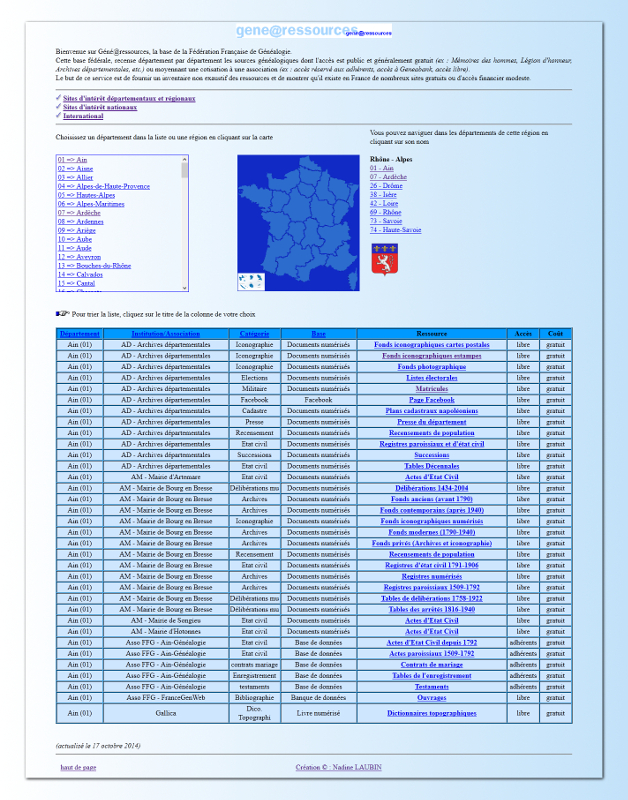Open 69 - Rhône in Rhône-Alpes list
Viewport: 628px width, 800px height.
click(386, 212)
